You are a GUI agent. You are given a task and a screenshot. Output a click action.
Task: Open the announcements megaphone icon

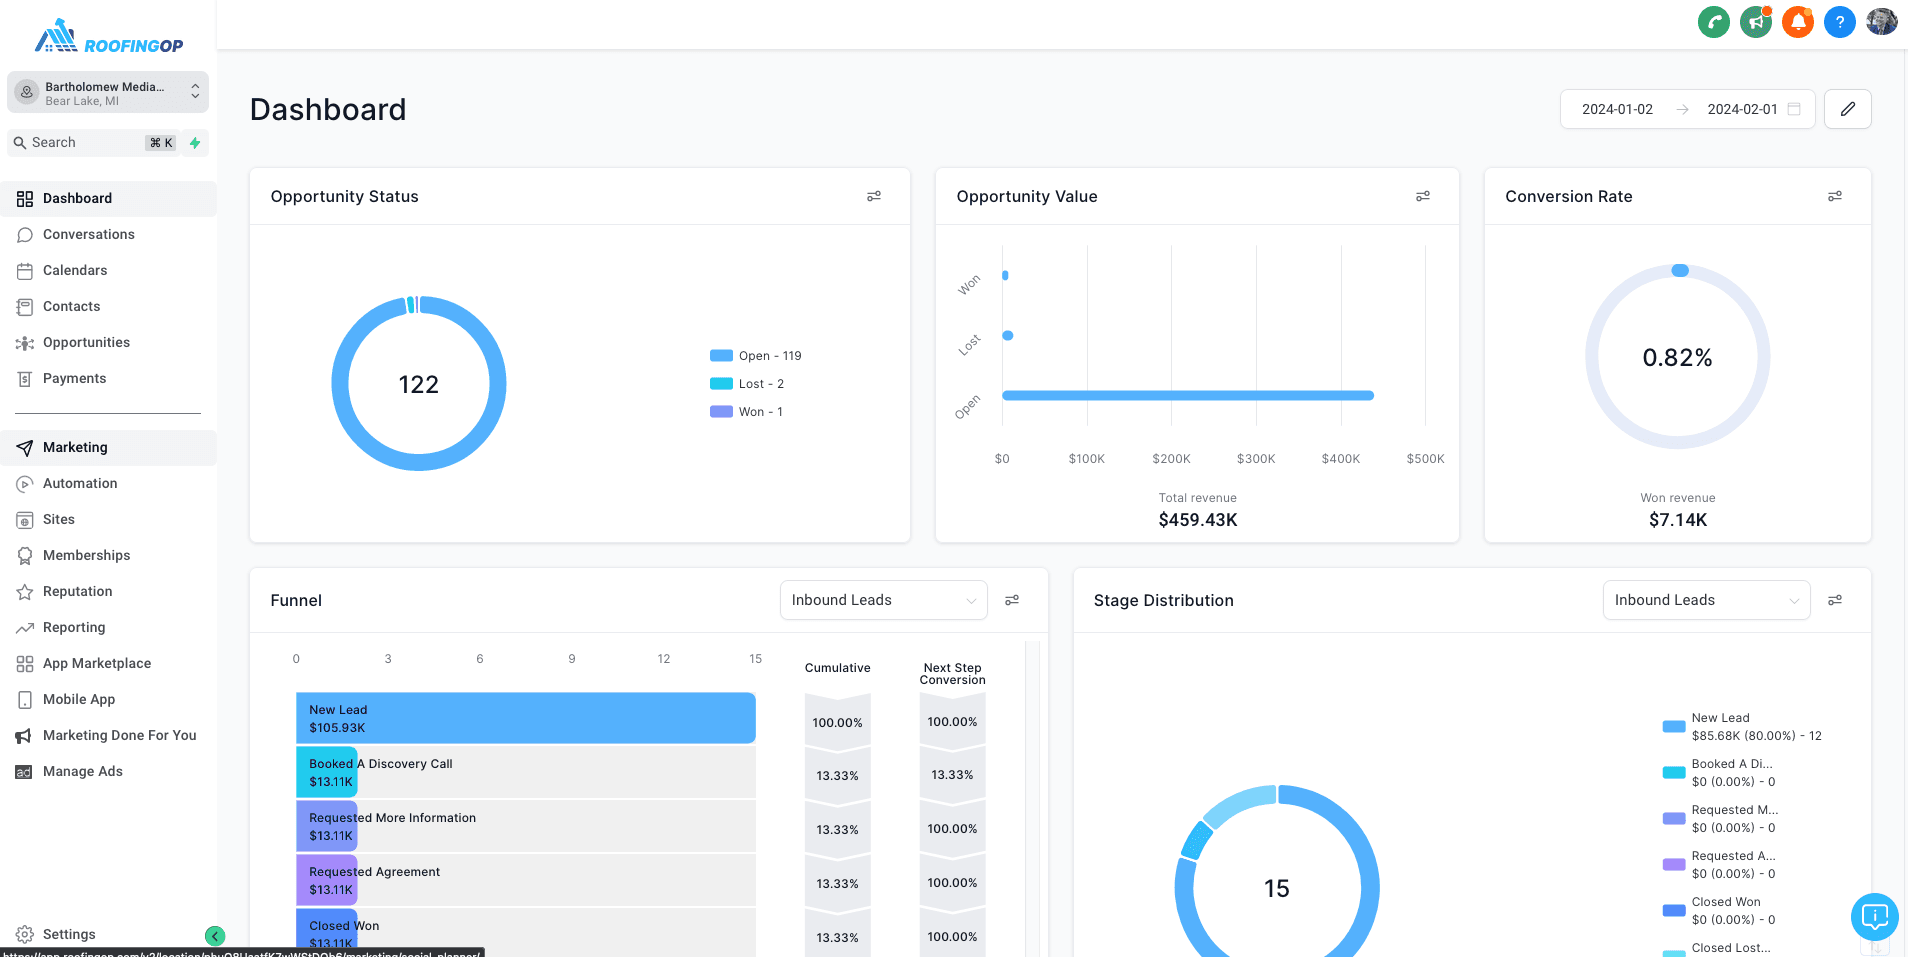click(1756, 21)
